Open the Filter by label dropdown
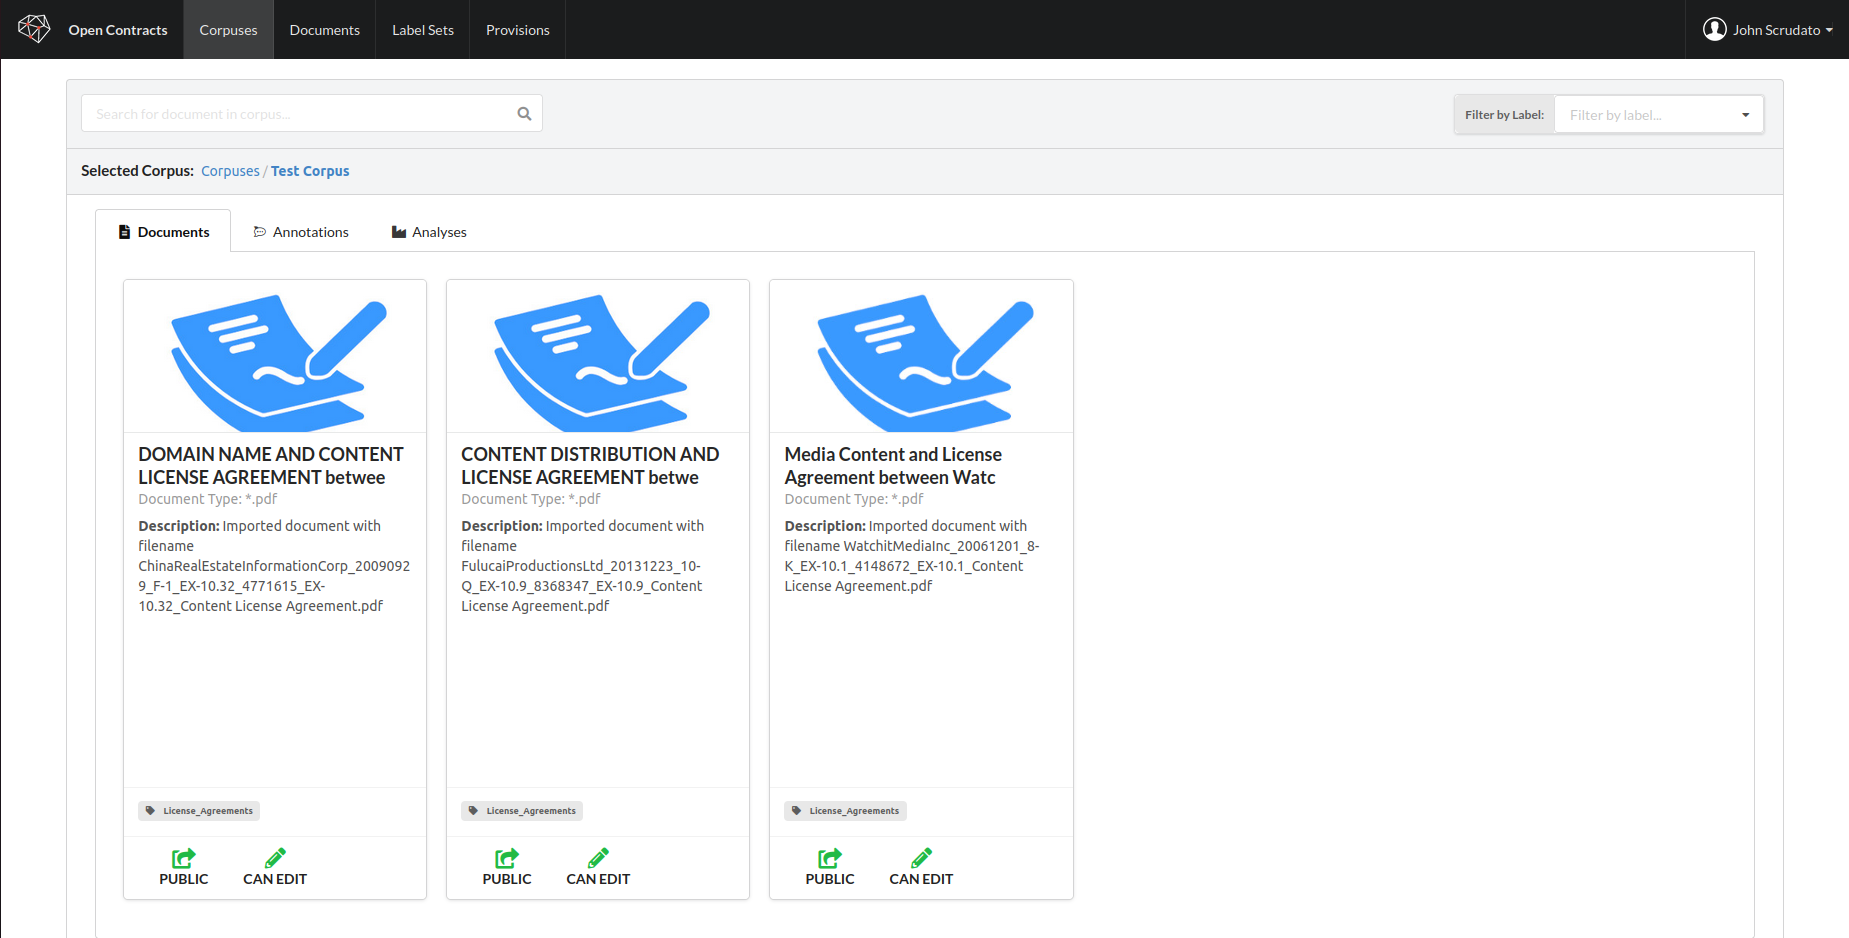The image size is (1849, 938). coord(1659,115)
